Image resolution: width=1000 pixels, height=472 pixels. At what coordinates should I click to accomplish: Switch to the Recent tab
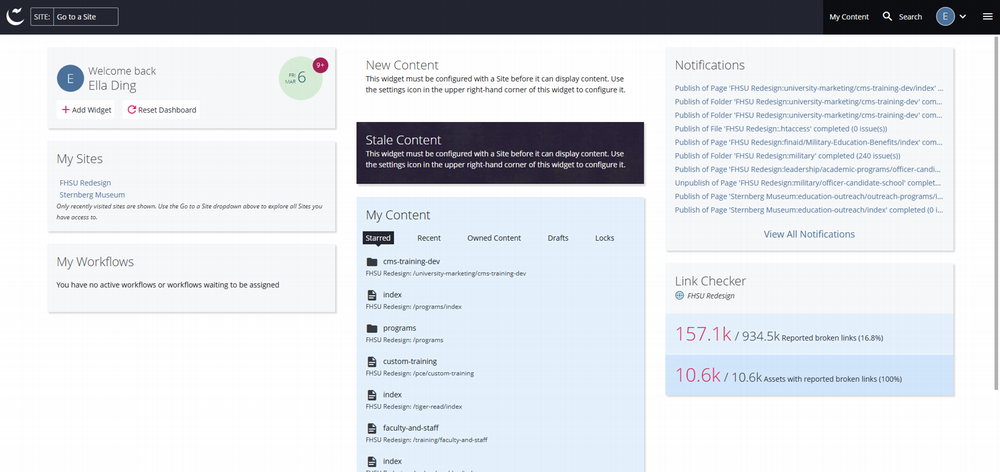(429, 238)
